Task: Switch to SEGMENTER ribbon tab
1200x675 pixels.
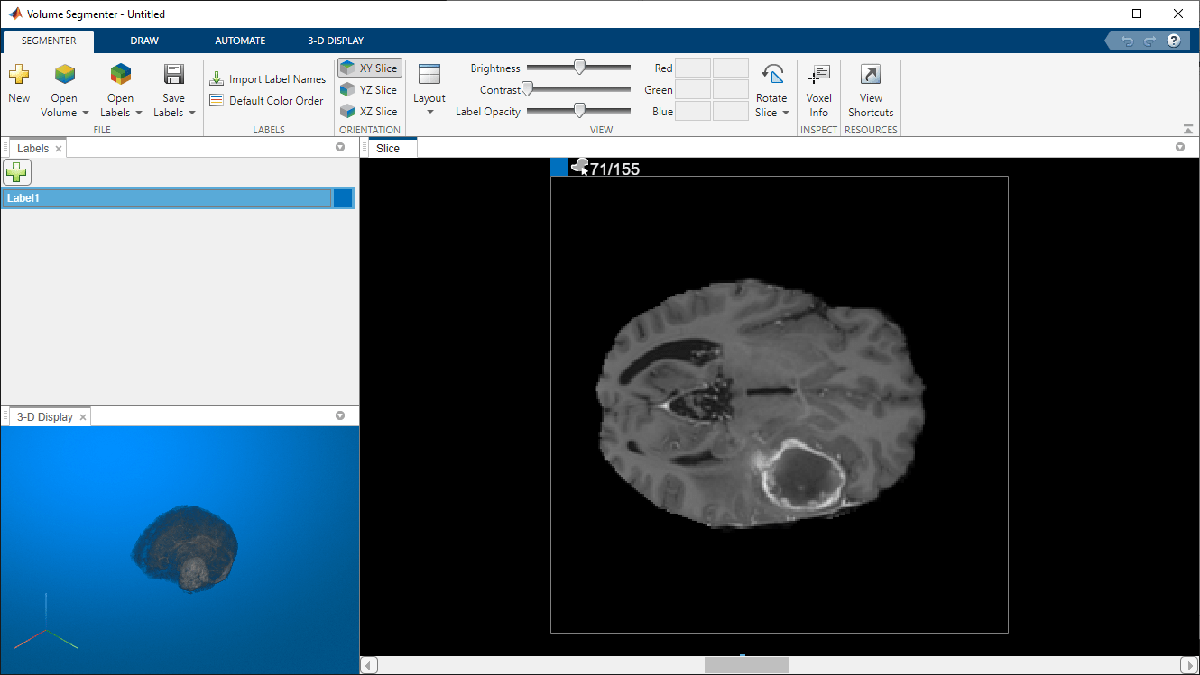Action: click(49, 41)
